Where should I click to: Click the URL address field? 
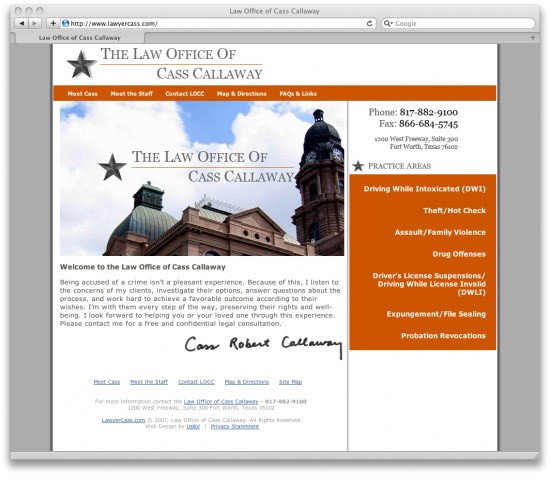[x=217, y=24]
